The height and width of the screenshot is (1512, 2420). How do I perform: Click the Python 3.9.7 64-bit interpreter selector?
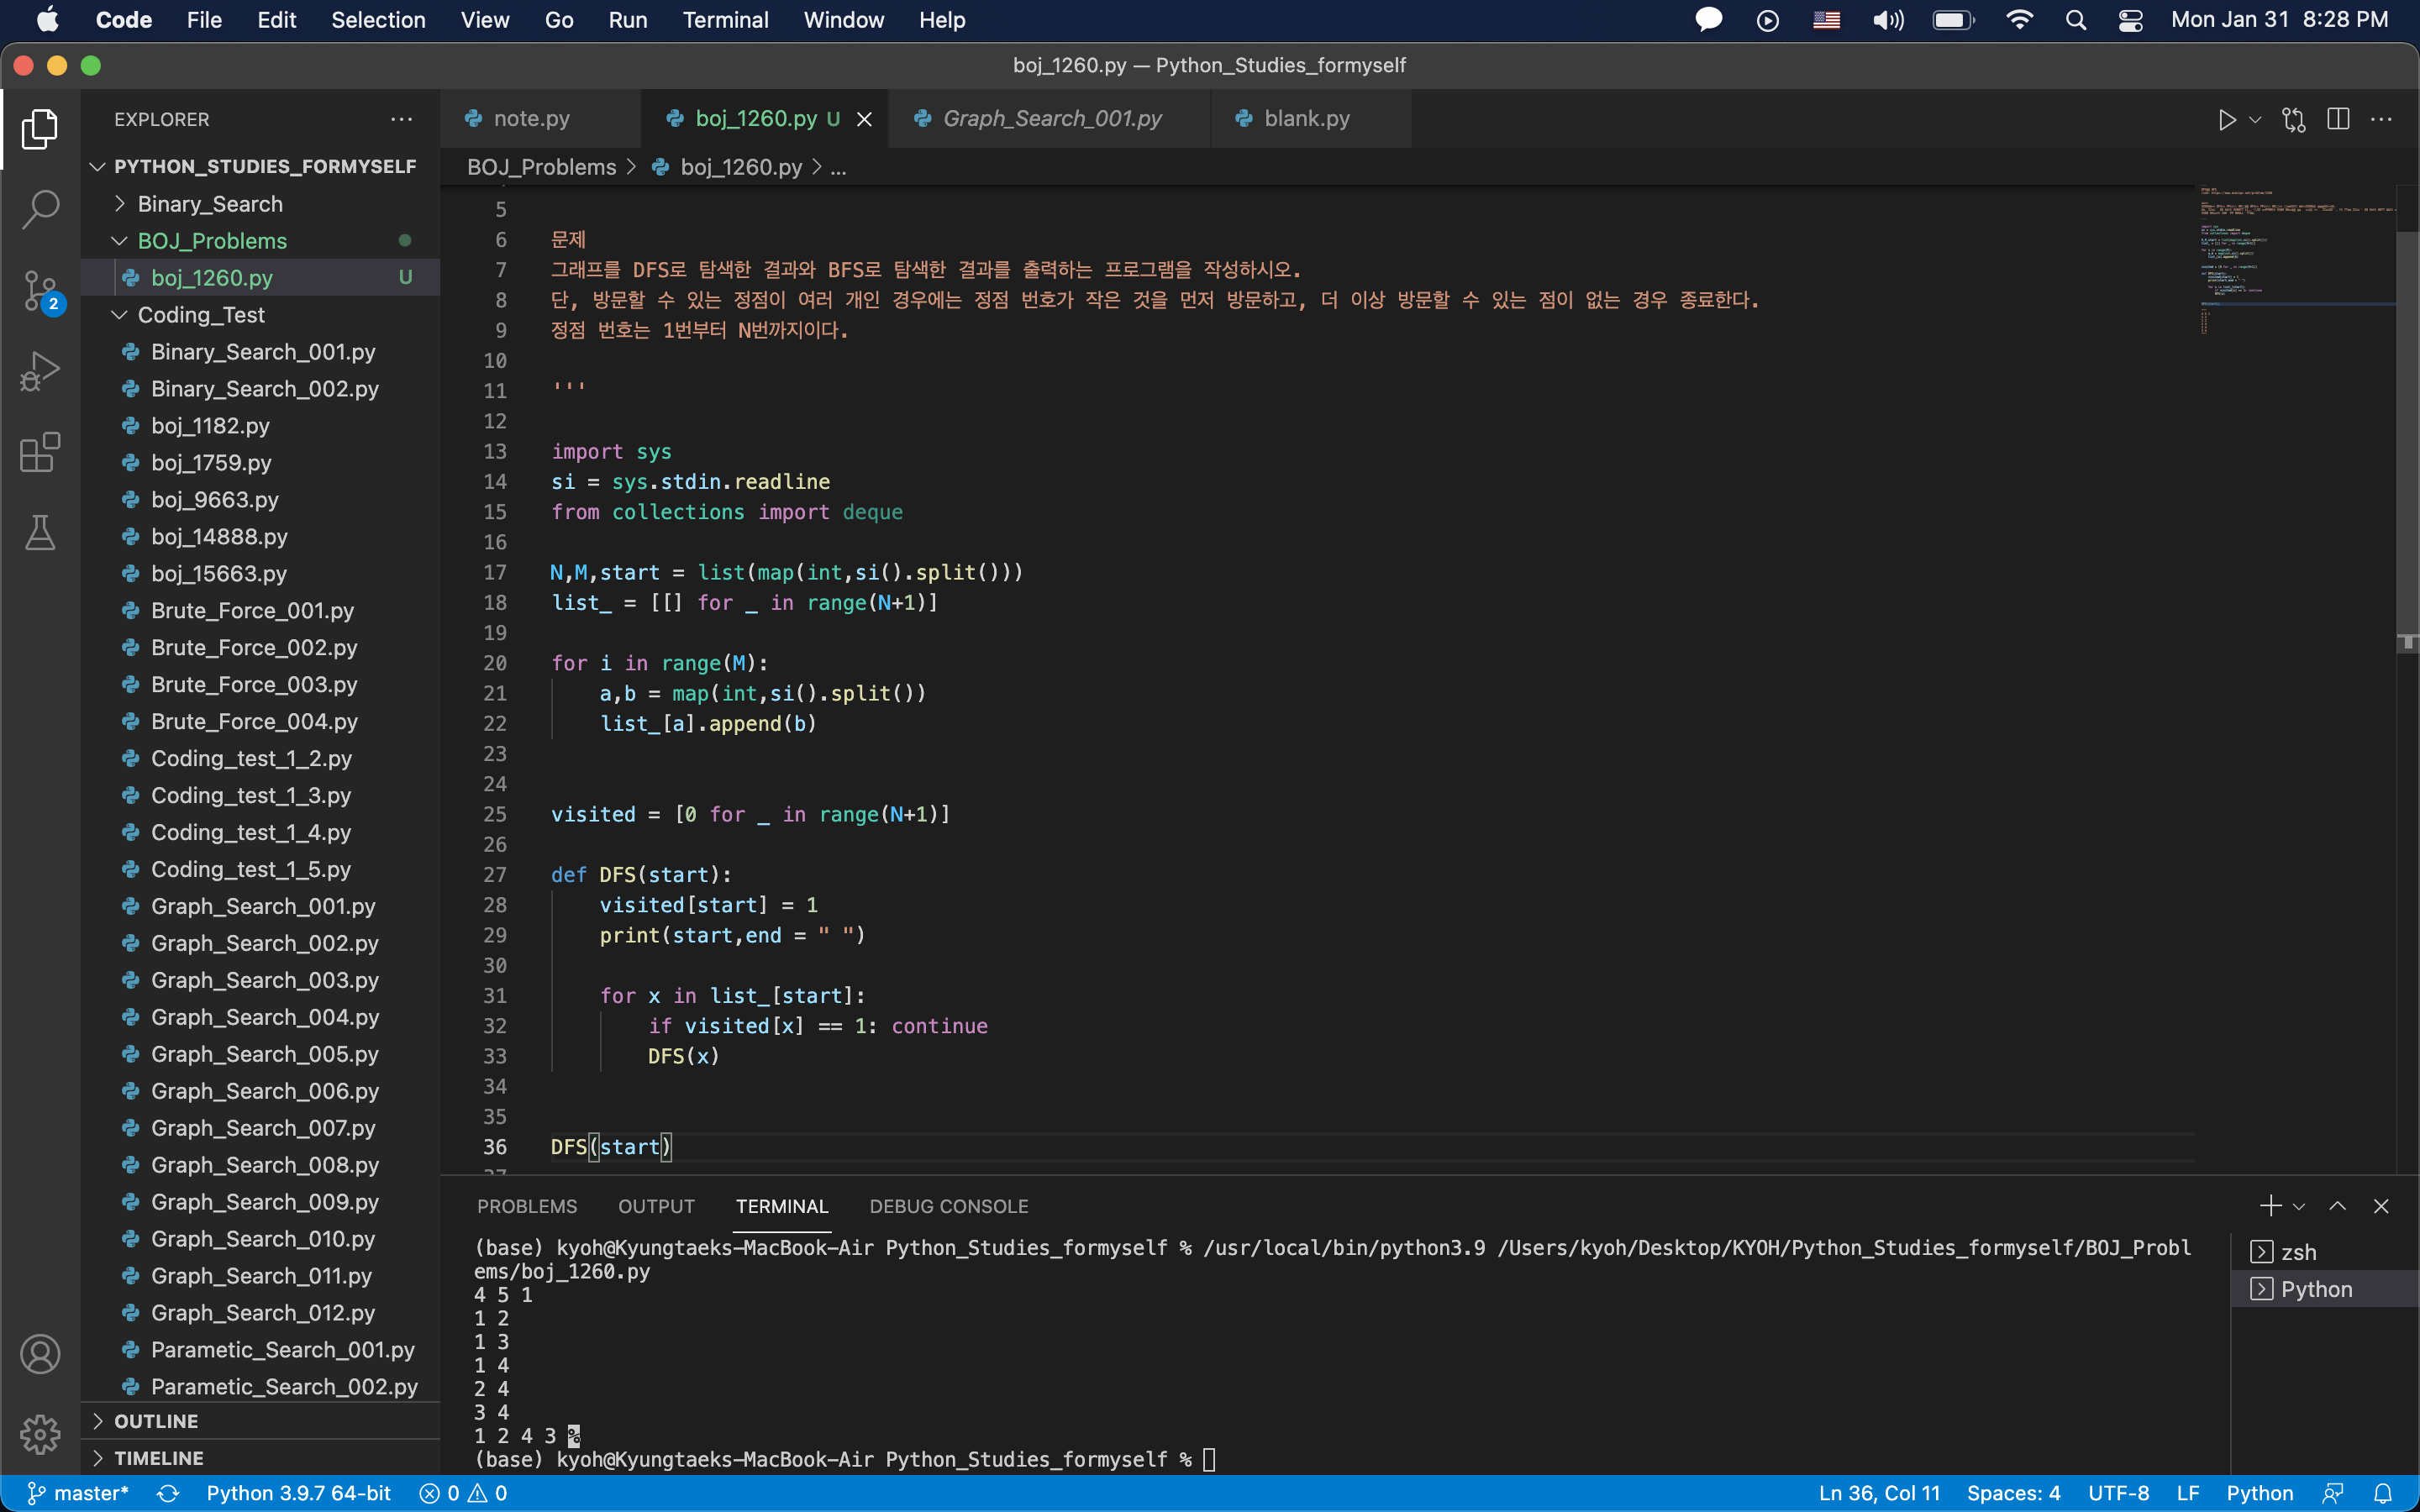[298, 1493]
